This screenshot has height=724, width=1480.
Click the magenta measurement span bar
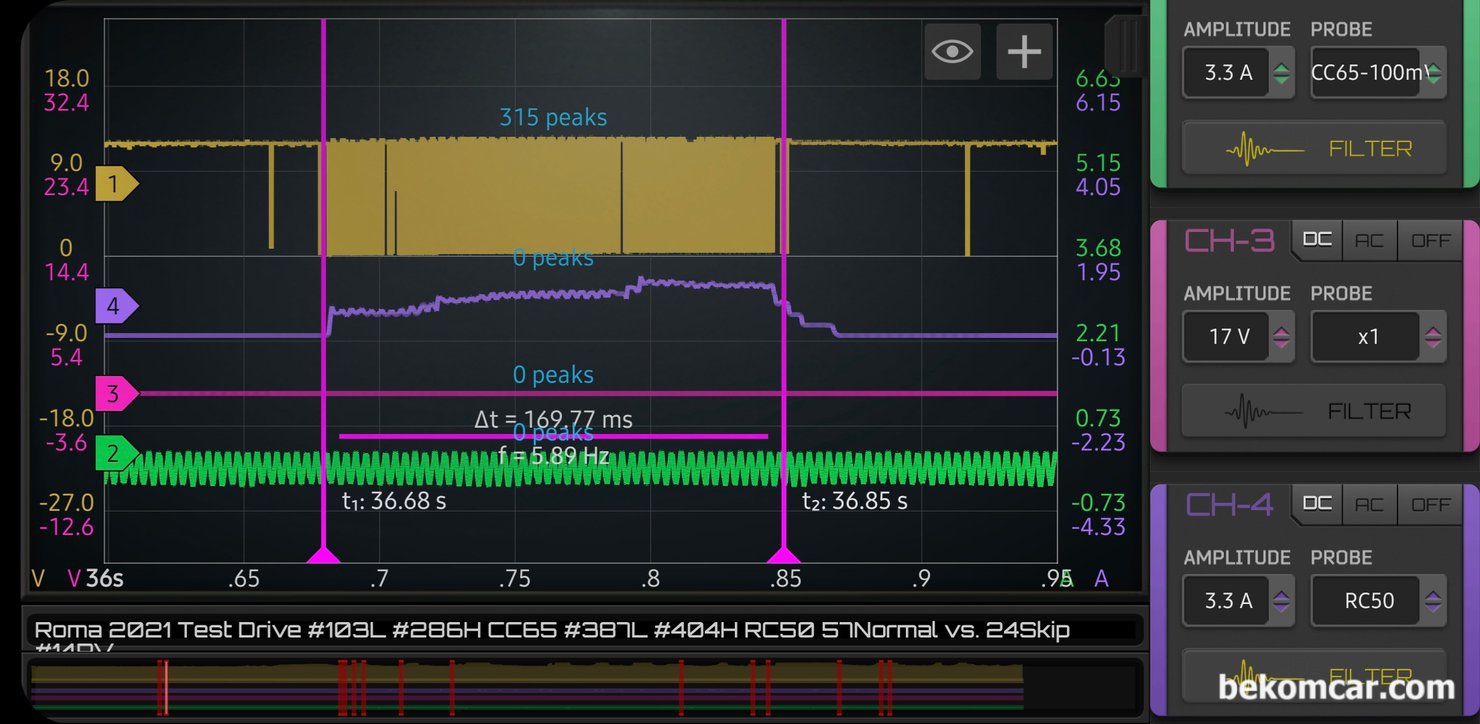[x=553, y=436]
